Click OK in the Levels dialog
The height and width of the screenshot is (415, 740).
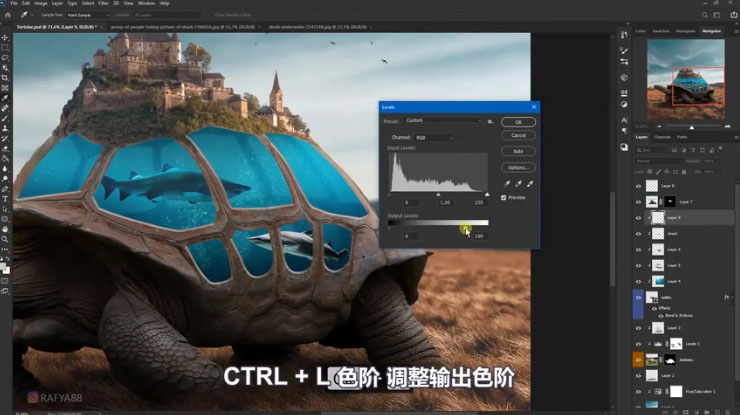tap(517, 122)
